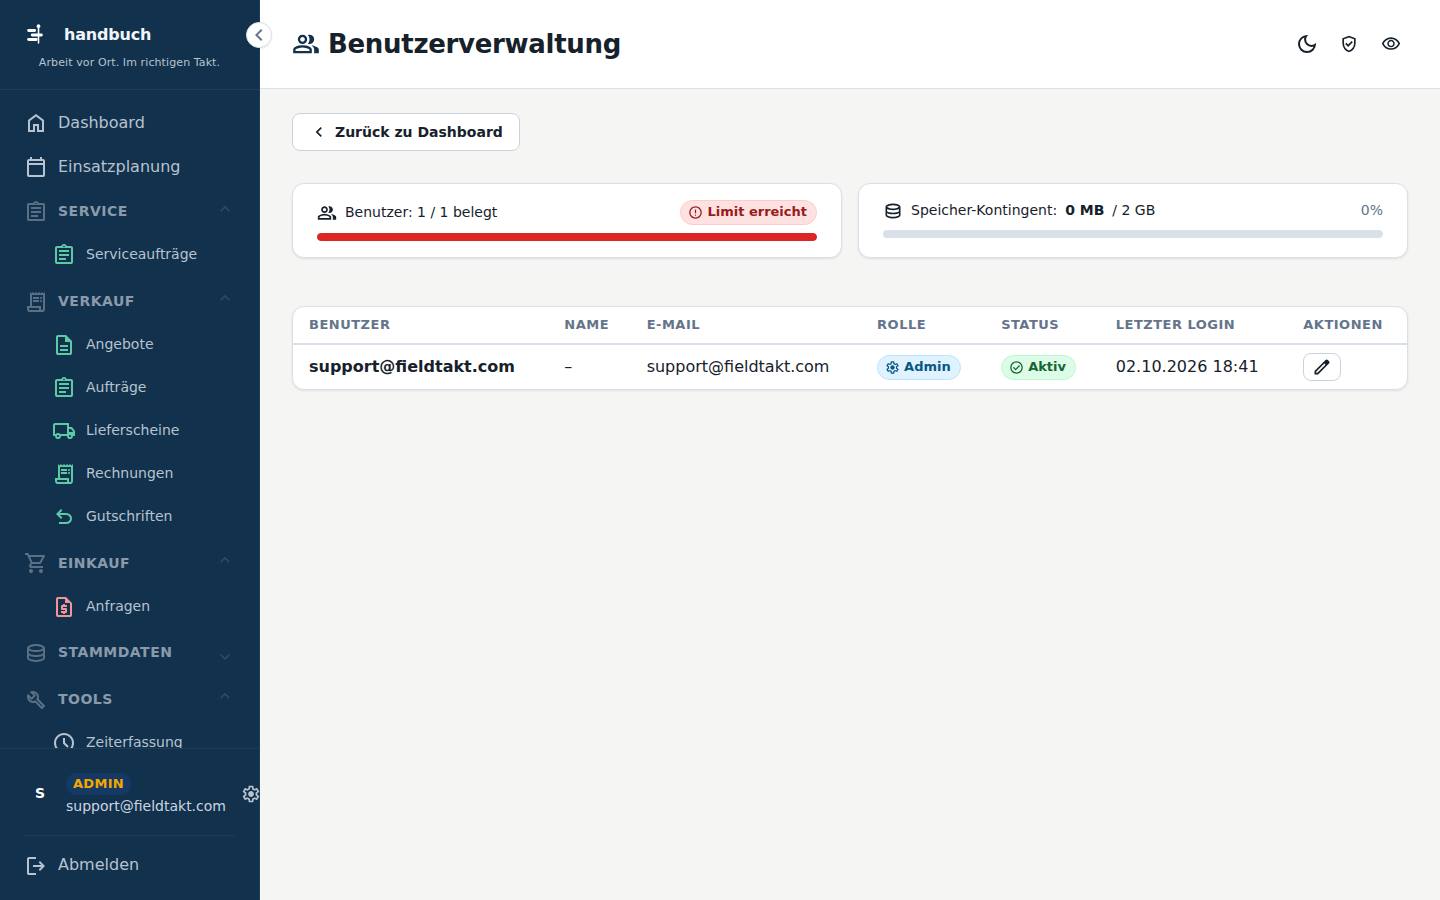Click the STATUS column header

coord(1029,325)
